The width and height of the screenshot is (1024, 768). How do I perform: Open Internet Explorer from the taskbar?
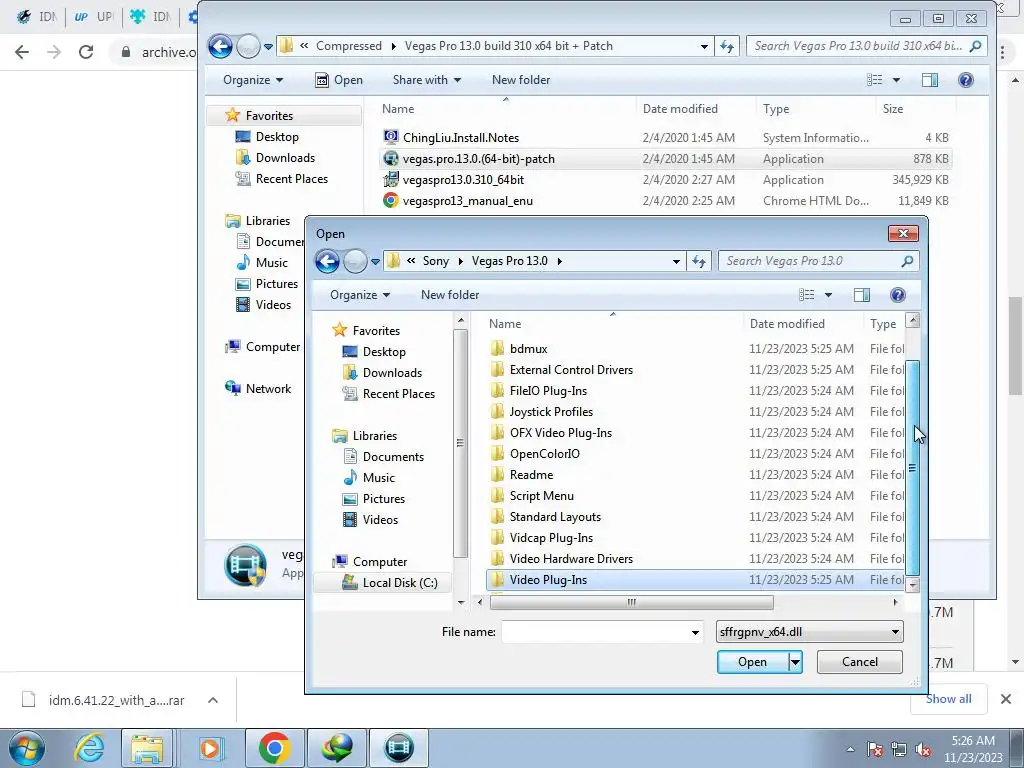90,748
